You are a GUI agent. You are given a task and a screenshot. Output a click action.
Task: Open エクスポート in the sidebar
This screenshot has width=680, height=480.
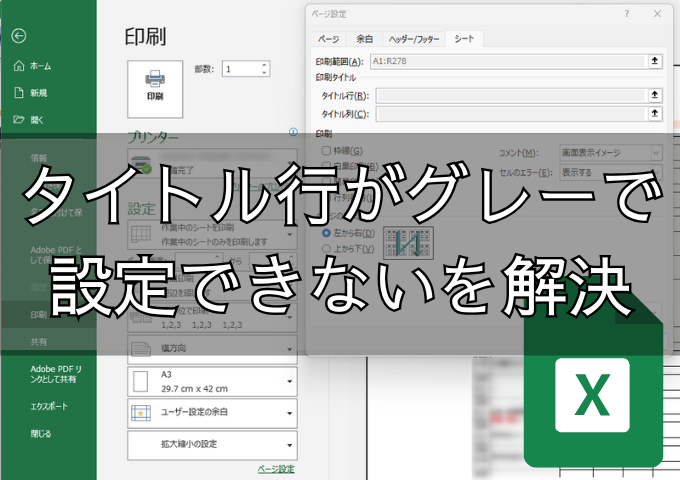click(x=49, y=406)
